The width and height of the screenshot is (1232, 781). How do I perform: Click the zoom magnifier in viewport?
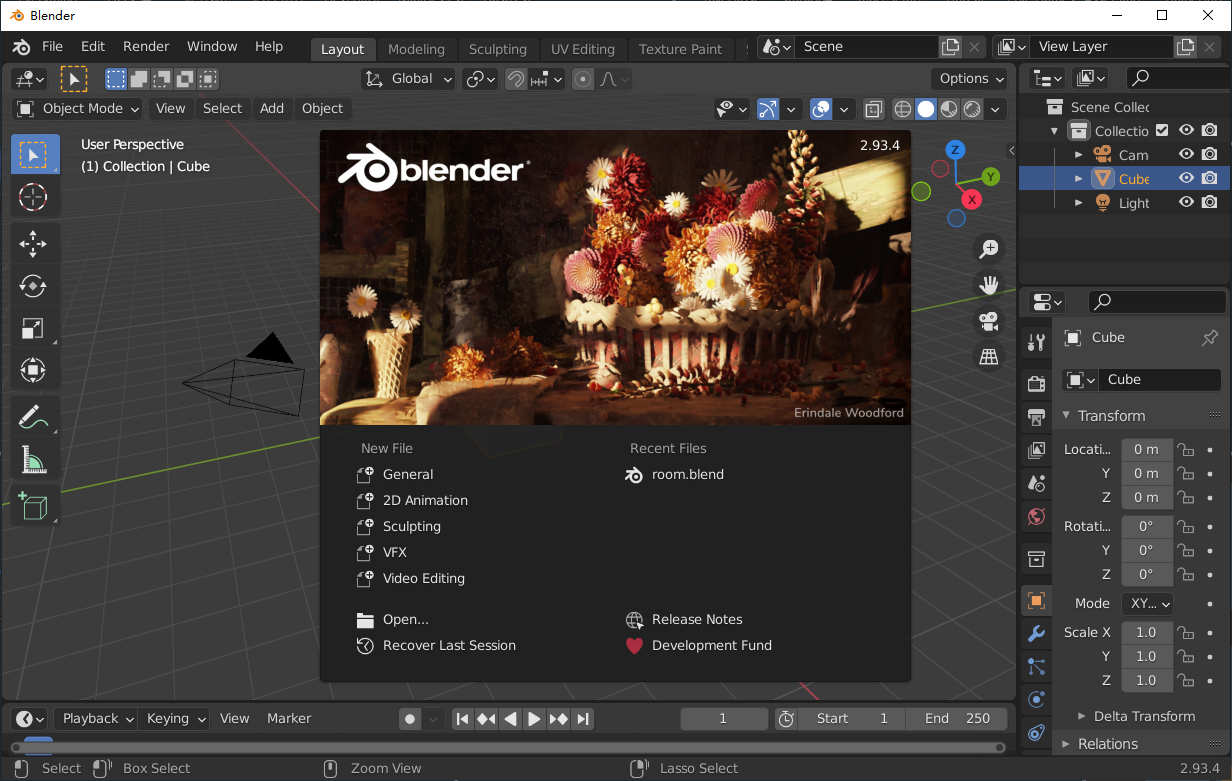pos(989,249)
